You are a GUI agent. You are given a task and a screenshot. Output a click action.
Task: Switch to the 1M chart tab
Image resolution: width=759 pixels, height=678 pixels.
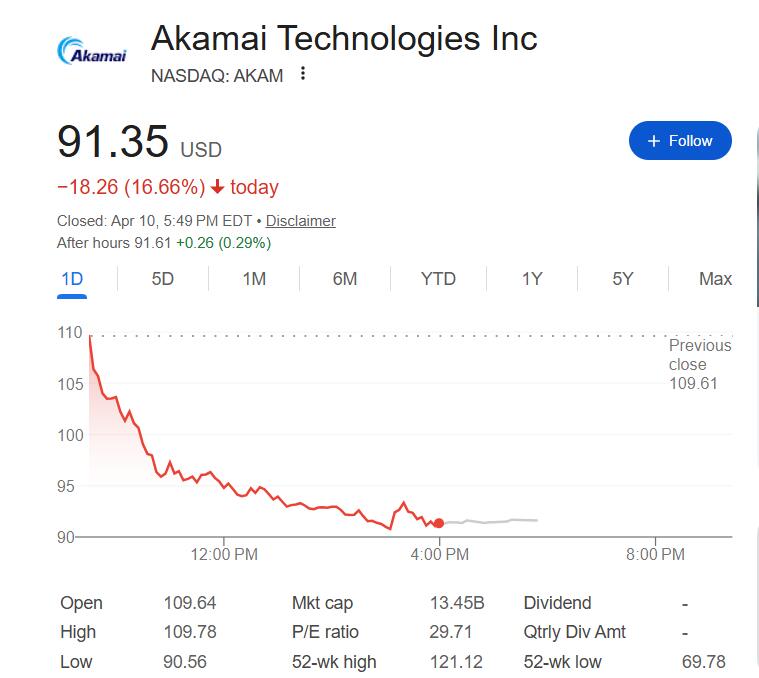point(254,279)
